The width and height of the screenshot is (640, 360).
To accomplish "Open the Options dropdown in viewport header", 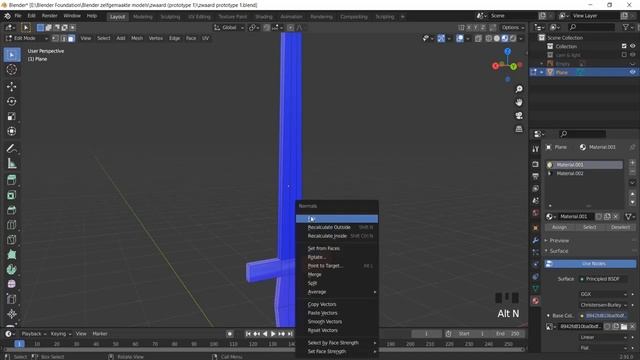I will pyautogui.click(x=513, y=27).
